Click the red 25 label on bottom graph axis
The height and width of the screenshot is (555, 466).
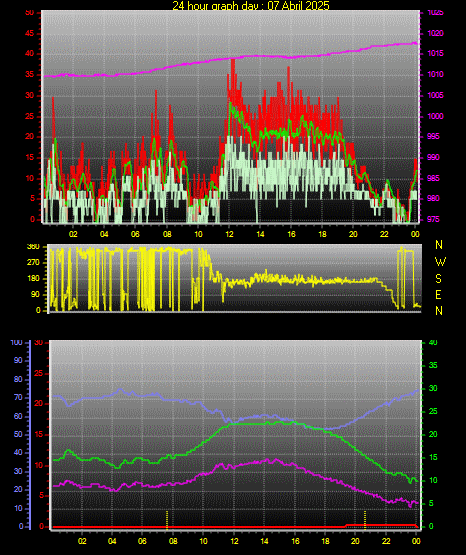[38, 373]
